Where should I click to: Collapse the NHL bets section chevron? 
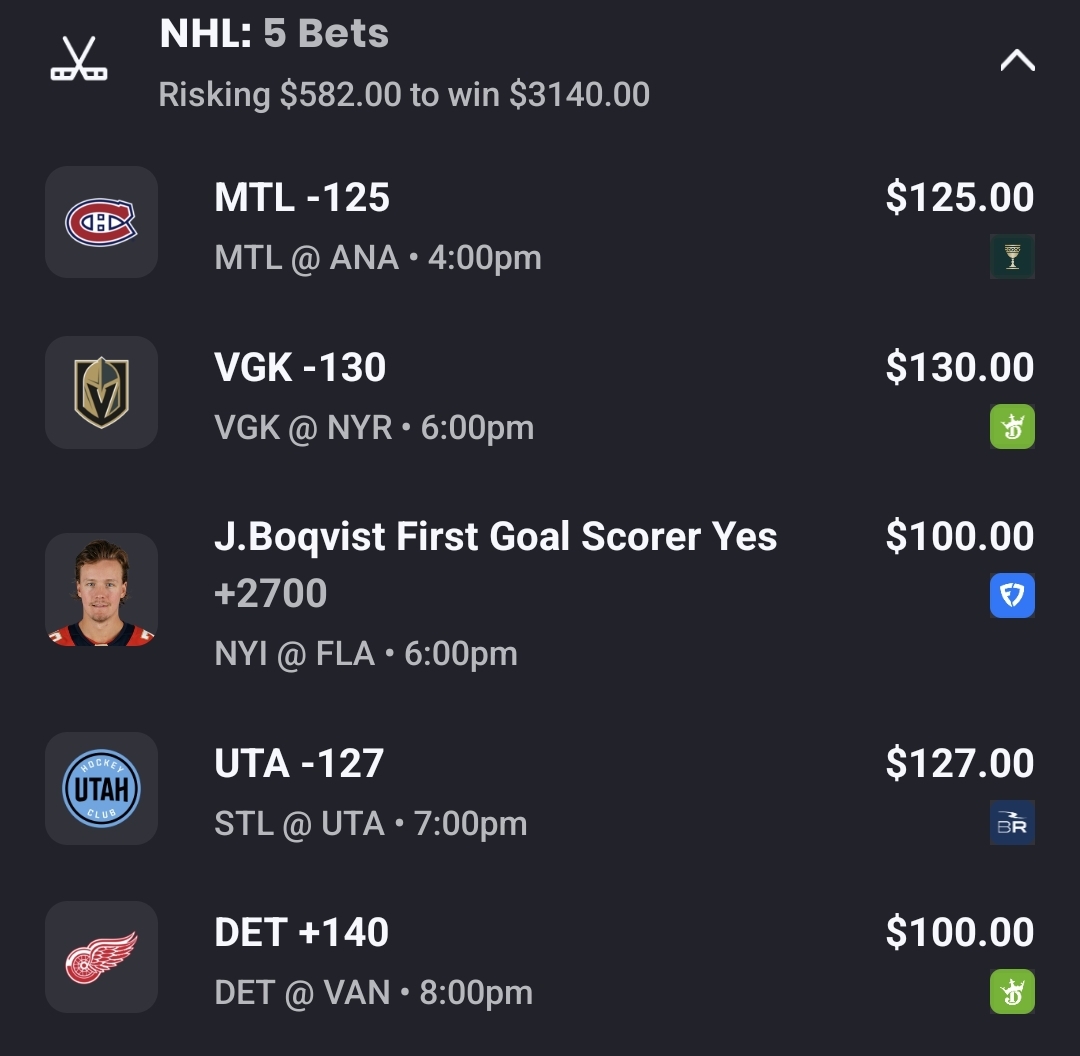click(x=1017, y=62)
